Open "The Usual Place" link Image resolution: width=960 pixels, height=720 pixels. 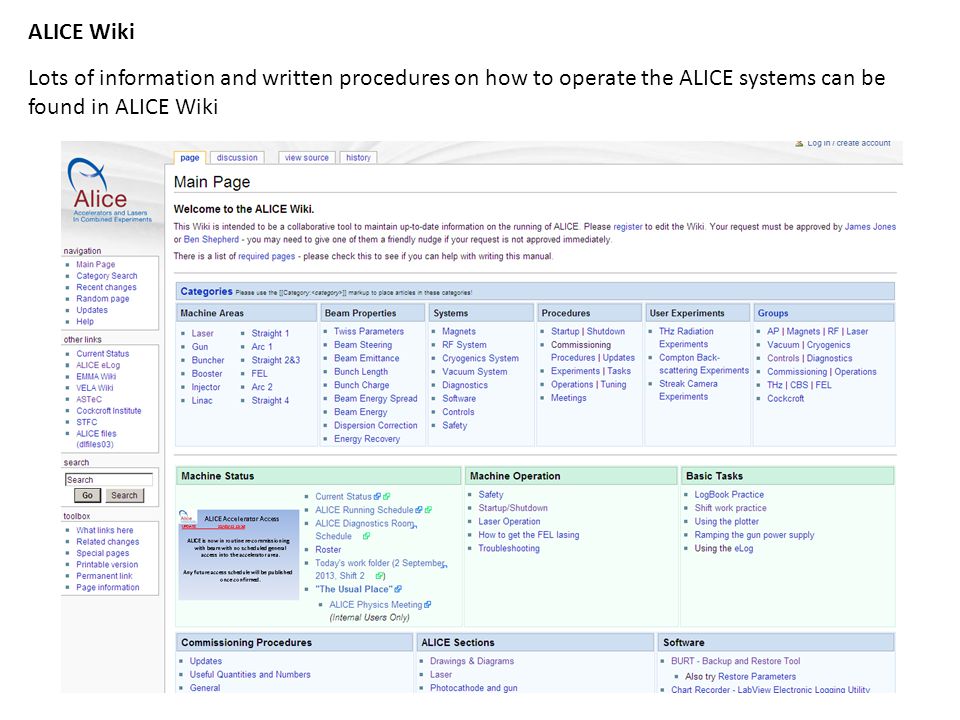[354, 589]
